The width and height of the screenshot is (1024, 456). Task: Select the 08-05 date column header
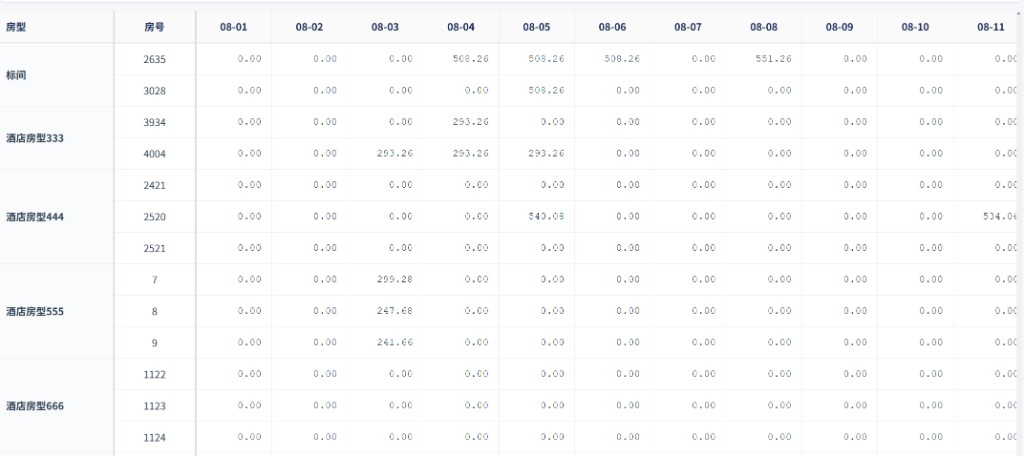tap(537, 27)
